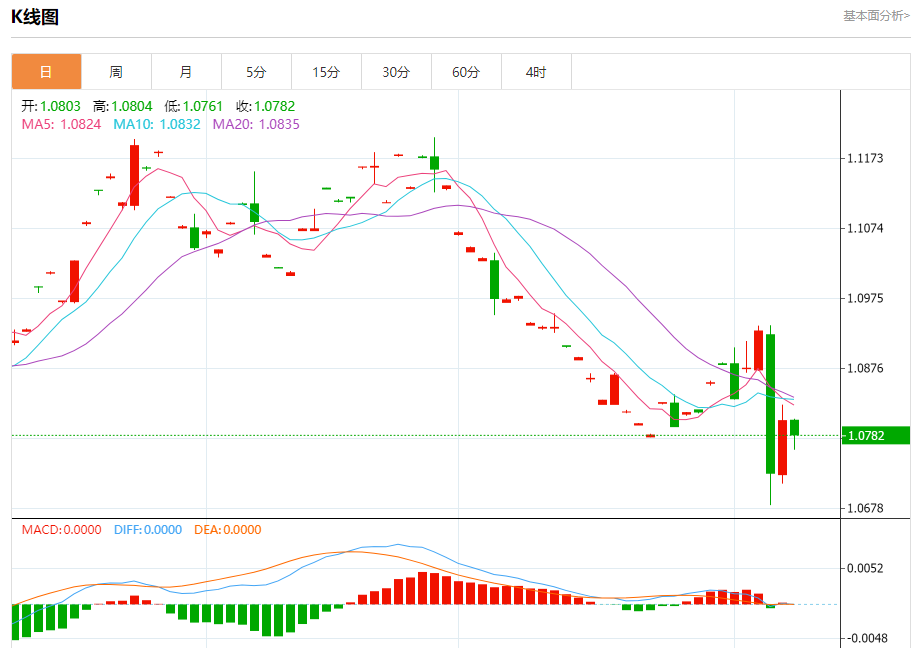Screen dimensions: 916x648
Task: Click the 1.1074 price axis label
Action: coord(865,228)
